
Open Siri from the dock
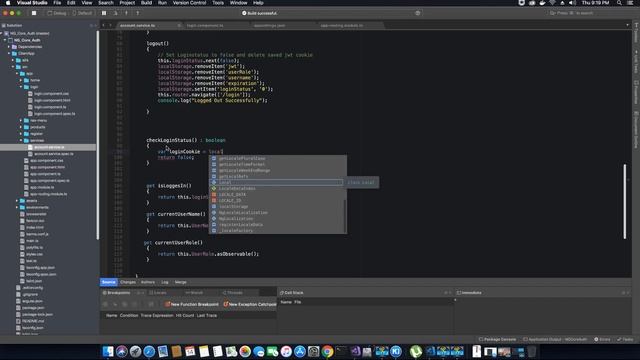click(122, 351)
